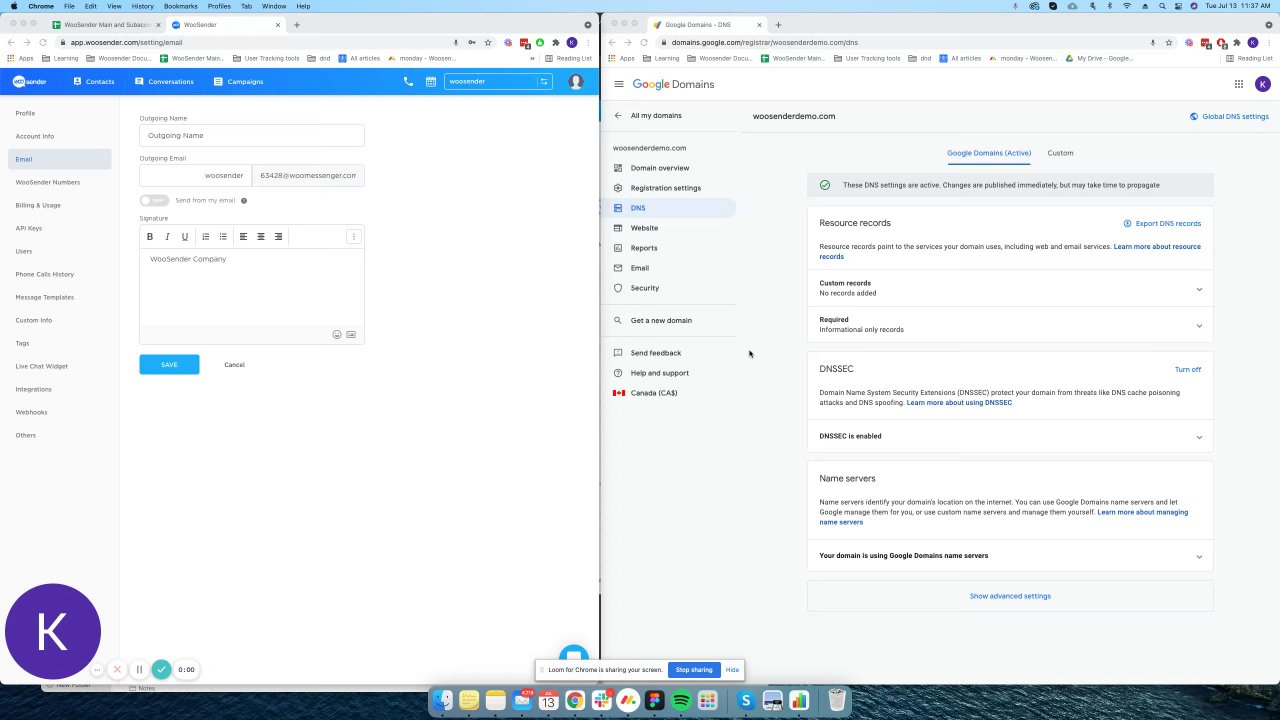The width and height of the screenshot is (1280, 720).
Task: Align signature text right
Action: pyautogui.click(x=279, y=237)
